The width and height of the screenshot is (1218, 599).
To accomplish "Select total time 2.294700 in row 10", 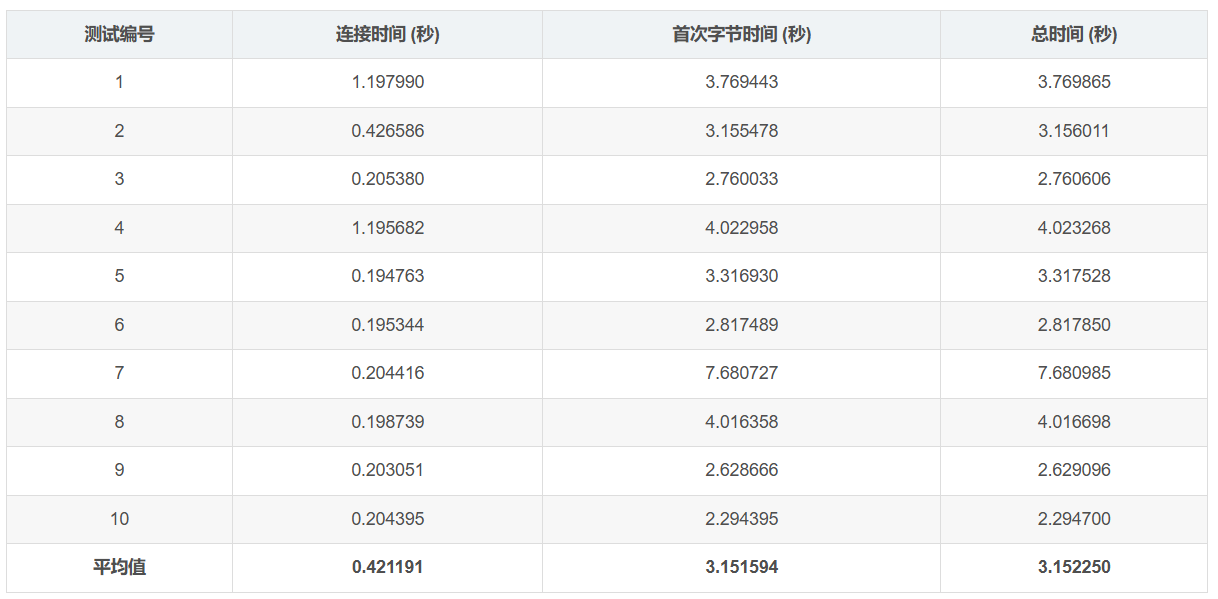I will point(1073,519).
